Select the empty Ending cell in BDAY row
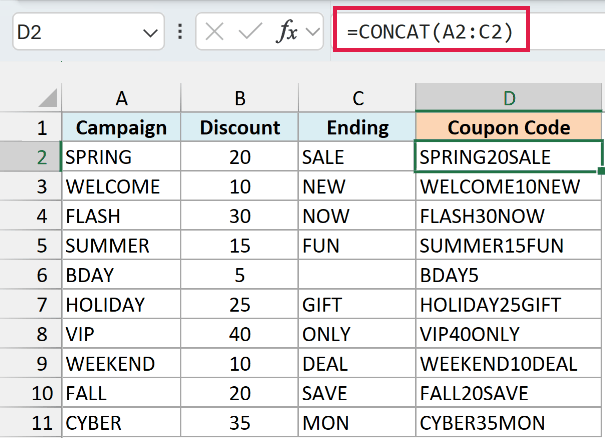 pos(357,275)
